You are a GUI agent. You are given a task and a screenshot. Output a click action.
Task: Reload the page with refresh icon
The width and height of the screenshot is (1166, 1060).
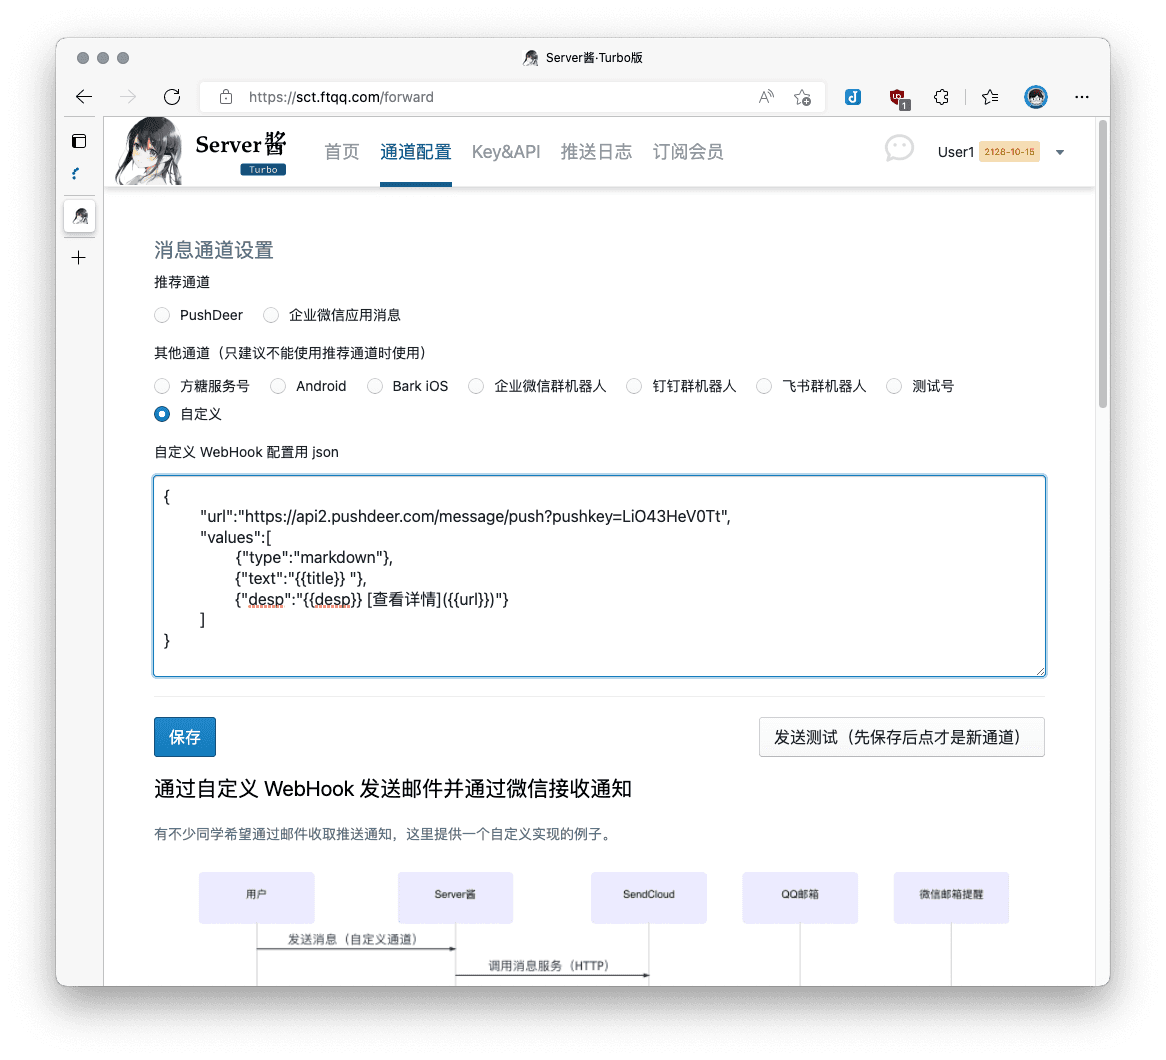pyautogui.click(x=172, y=97)
